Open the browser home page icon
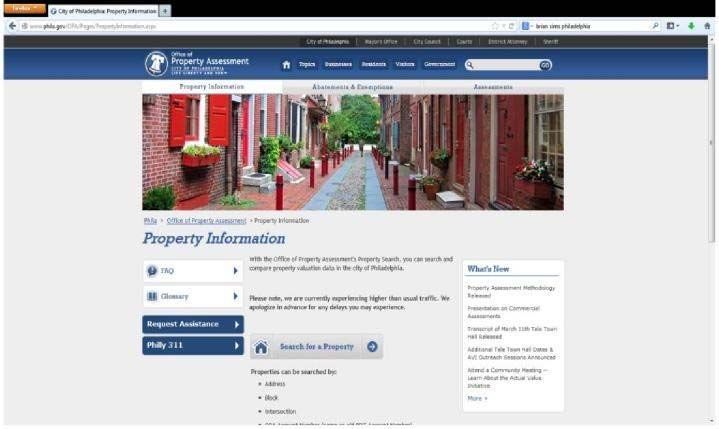Screen dimensions: 719x429 tap(708, 26)
